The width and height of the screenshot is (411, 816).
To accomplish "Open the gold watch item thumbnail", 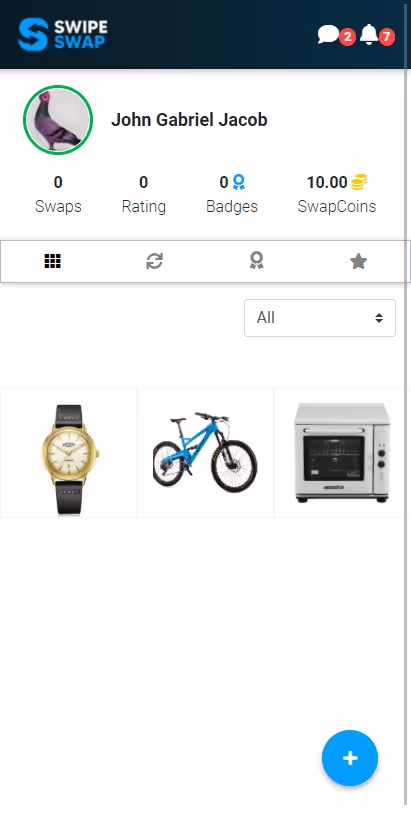I will coord(69,453).
